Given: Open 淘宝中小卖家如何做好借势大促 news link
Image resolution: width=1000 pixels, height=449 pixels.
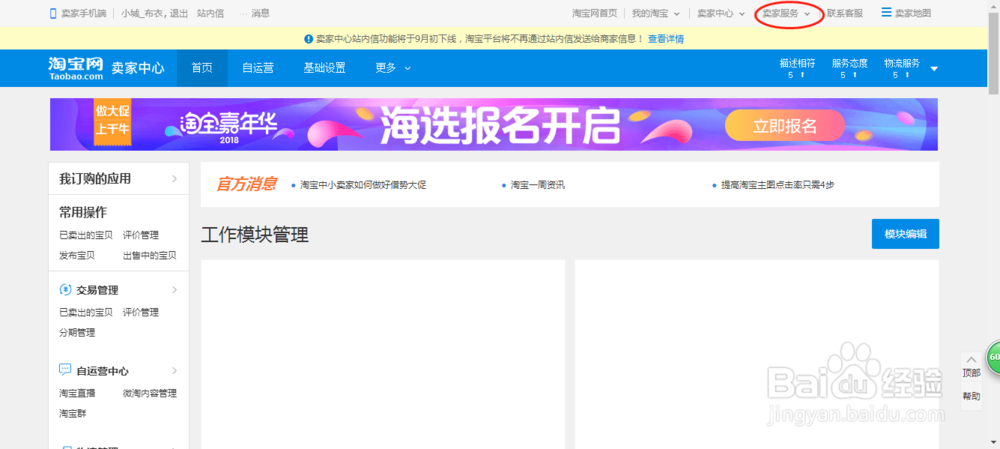Looking at the screenshot, I should pos(363,185).
